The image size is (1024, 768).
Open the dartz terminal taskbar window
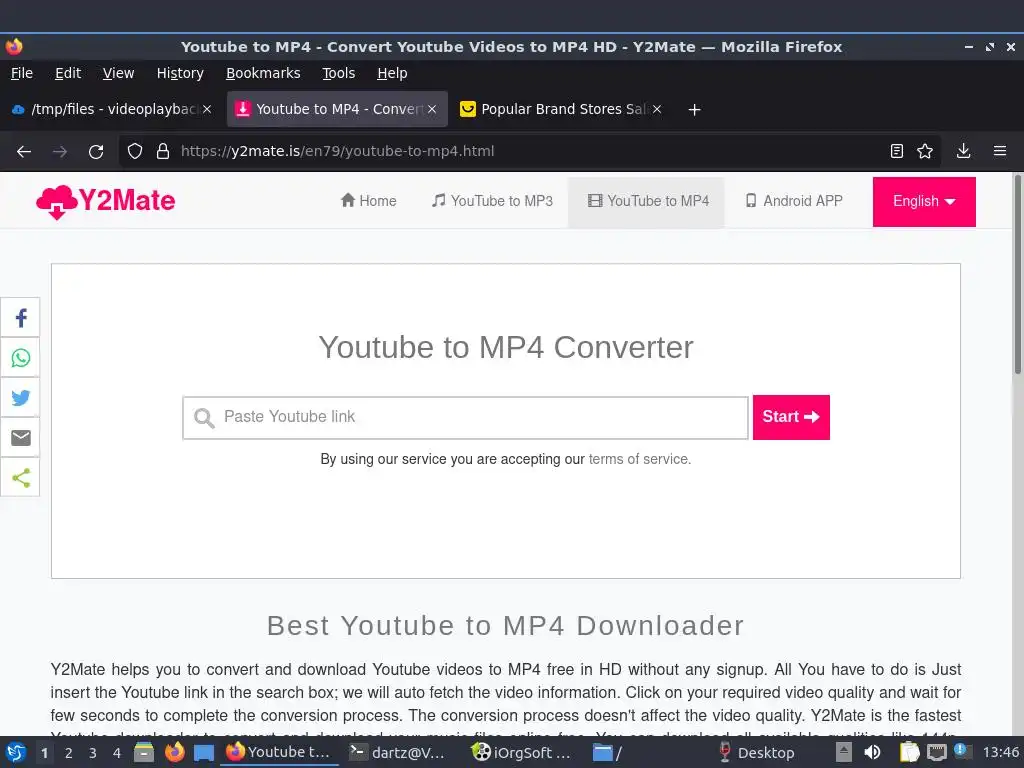pyautogui.click(x=397, y=753)
